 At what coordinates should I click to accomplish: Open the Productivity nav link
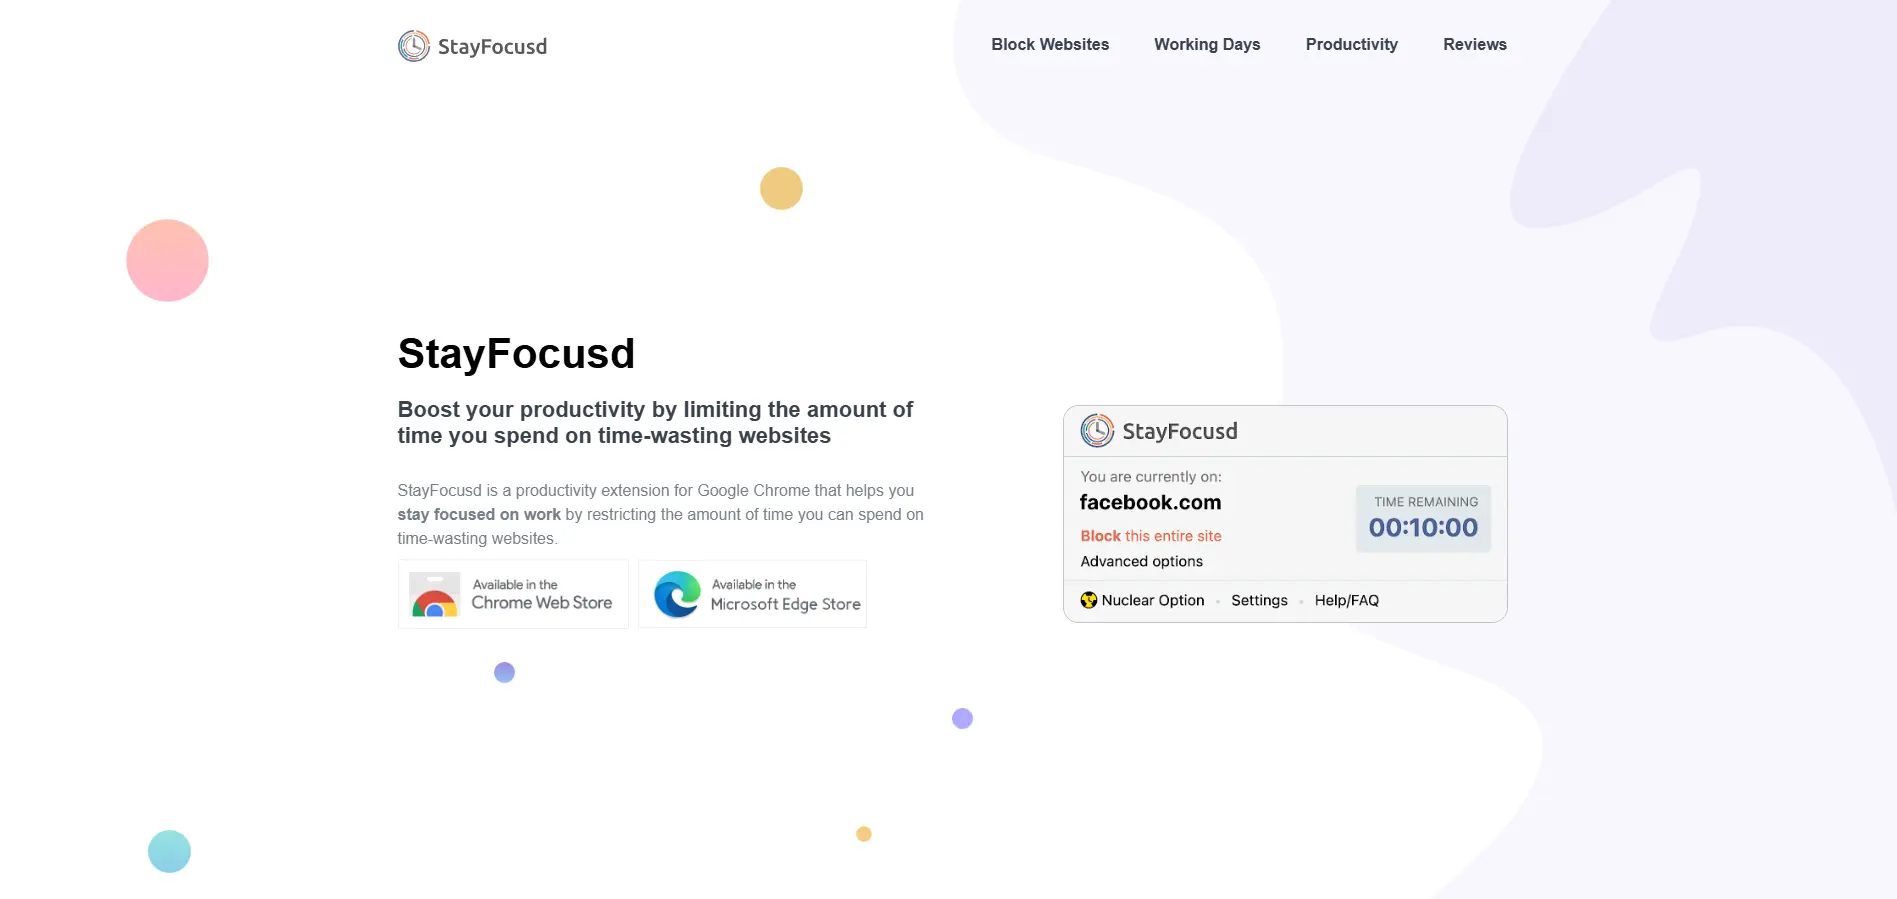pos(1351,44)
